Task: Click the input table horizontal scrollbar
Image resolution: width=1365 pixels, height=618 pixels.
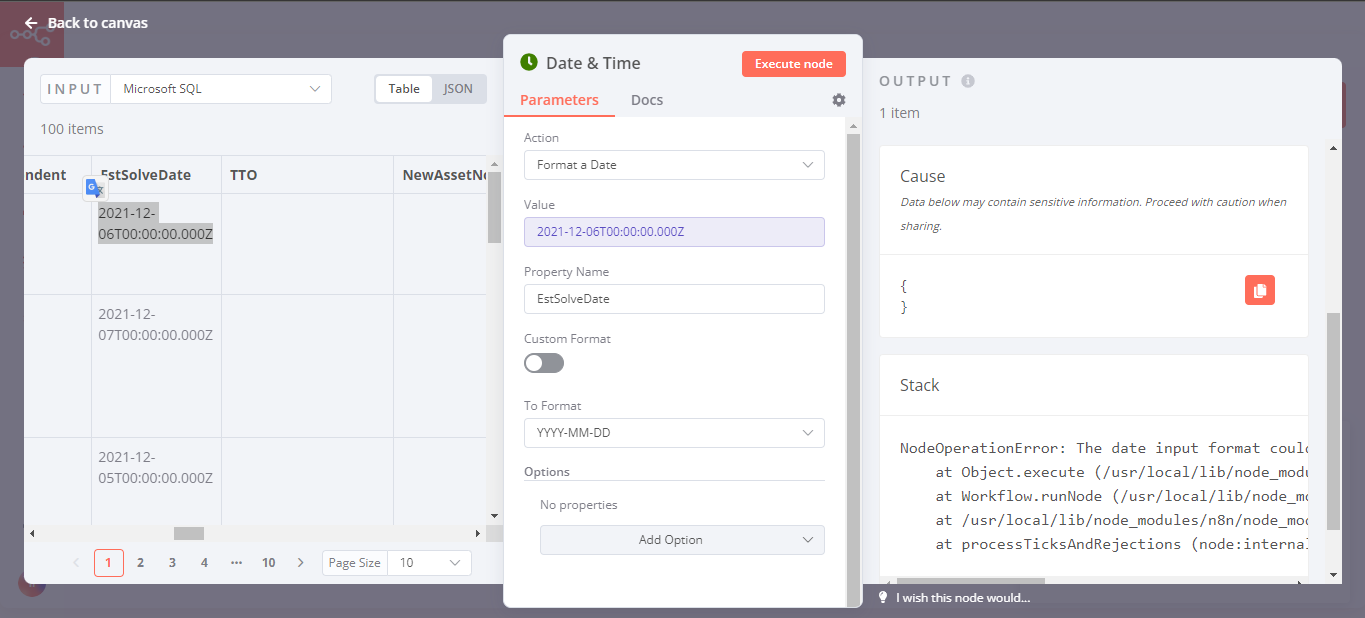Action: click(189, 534)
